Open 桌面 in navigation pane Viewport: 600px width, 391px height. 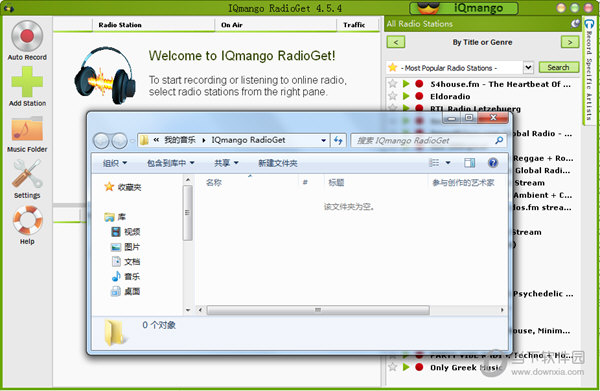(x=126, y=292)
